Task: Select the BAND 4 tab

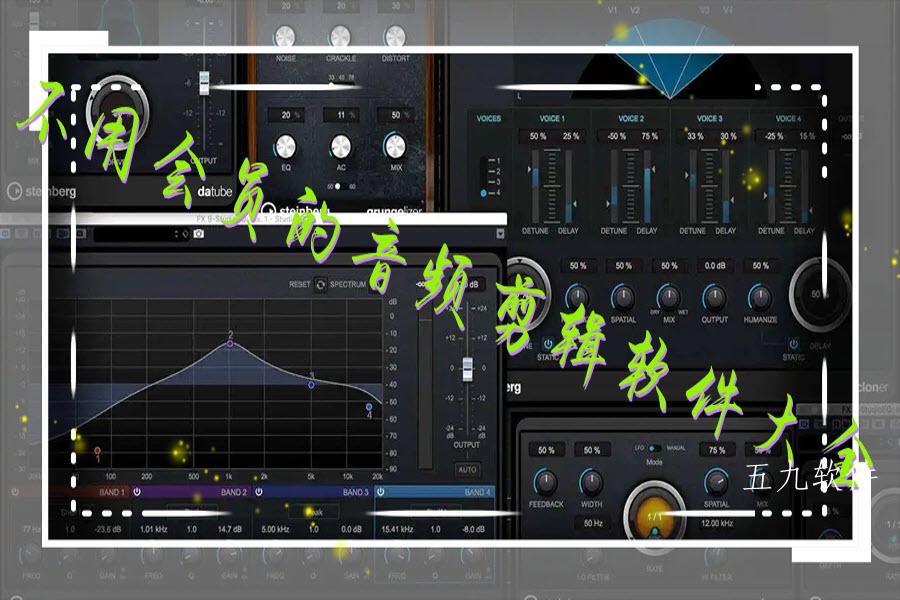Action: [x=477, y=492]
